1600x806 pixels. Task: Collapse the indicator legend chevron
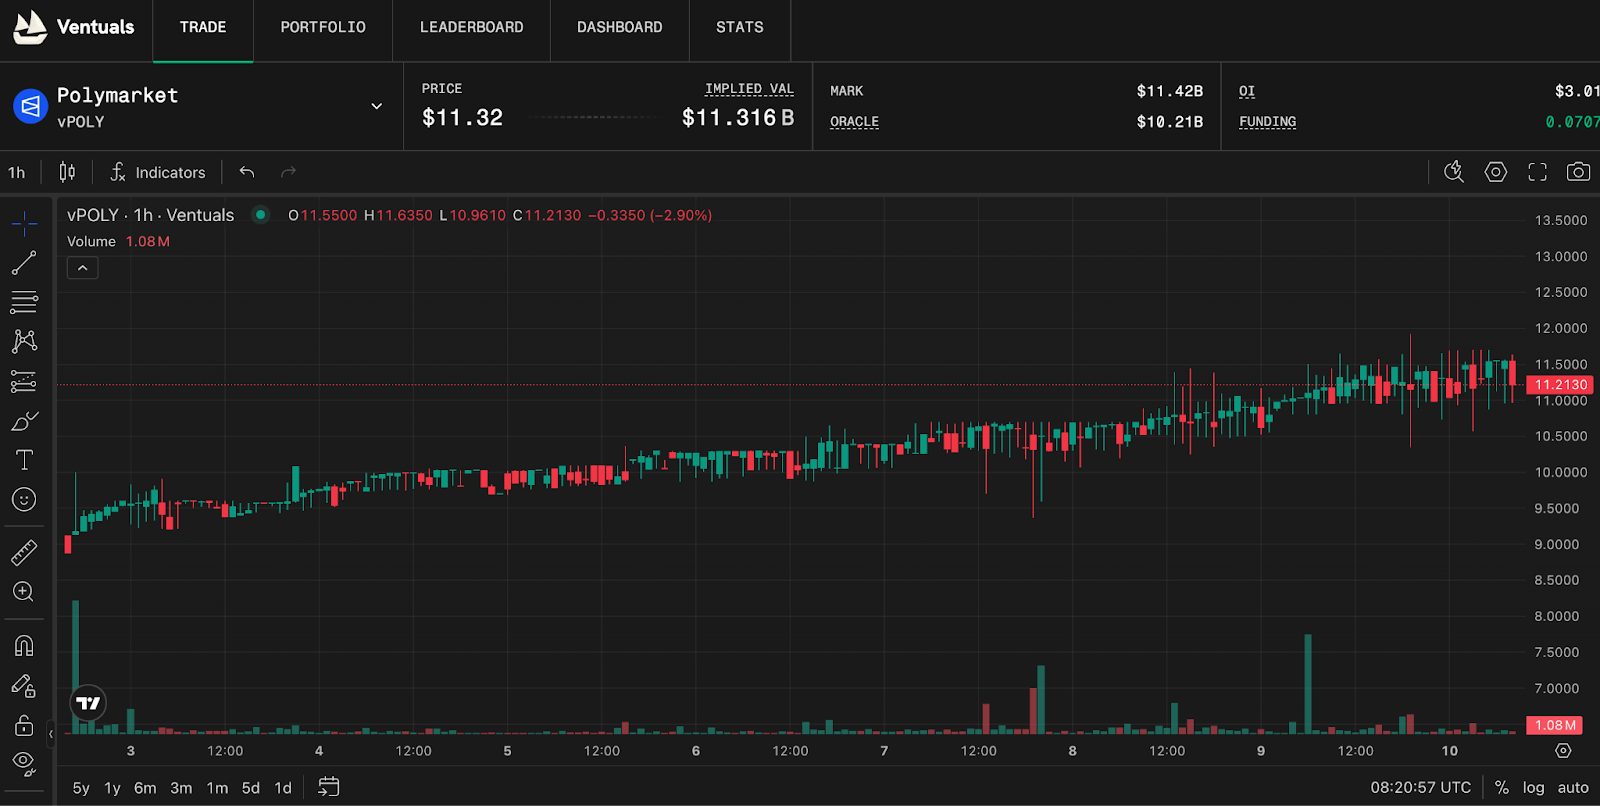(83, 268)
